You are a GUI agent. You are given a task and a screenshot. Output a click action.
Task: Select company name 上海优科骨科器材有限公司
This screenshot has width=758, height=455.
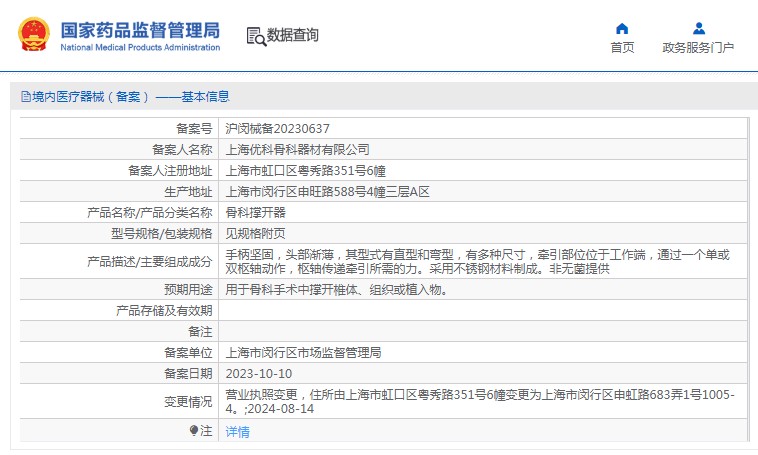[x=297, y=149]
